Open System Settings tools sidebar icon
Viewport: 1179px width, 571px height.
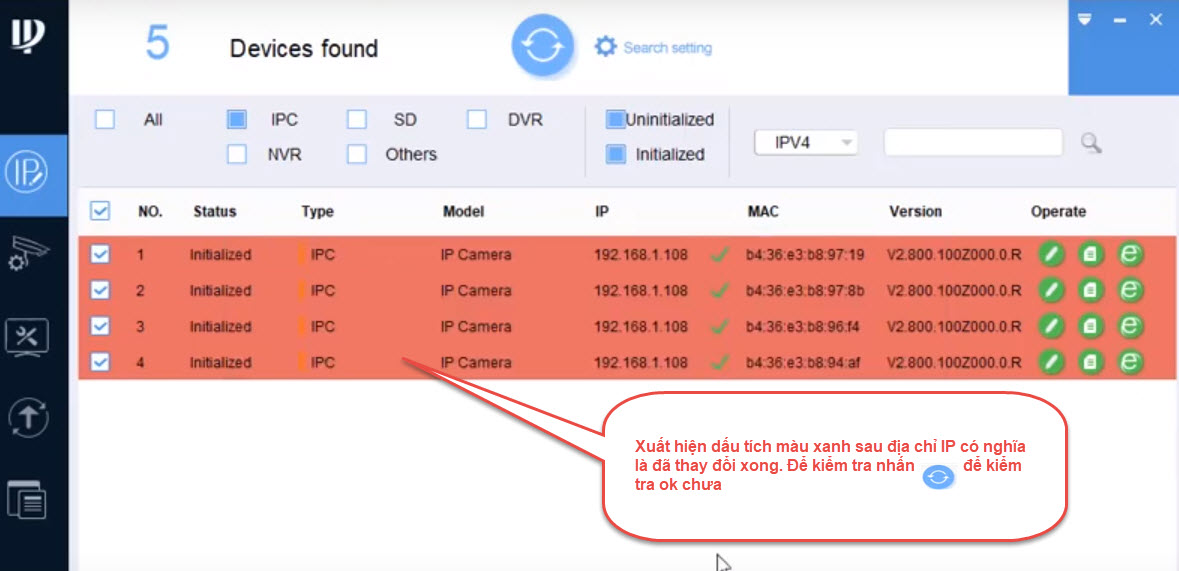[x=27, y=337]
